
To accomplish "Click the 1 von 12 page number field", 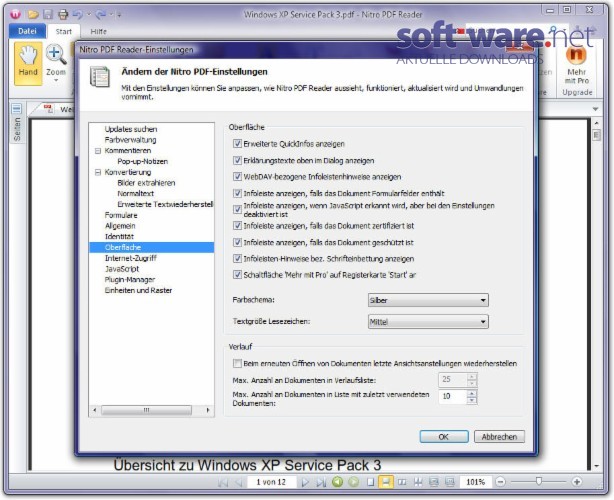I will tap(271, 482).
